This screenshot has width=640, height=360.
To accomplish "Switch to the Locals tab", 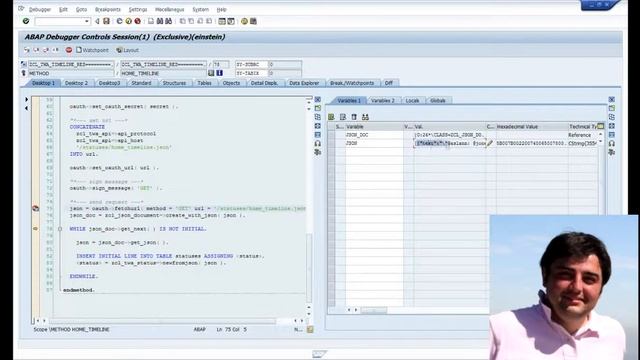I will coord(412,100).
